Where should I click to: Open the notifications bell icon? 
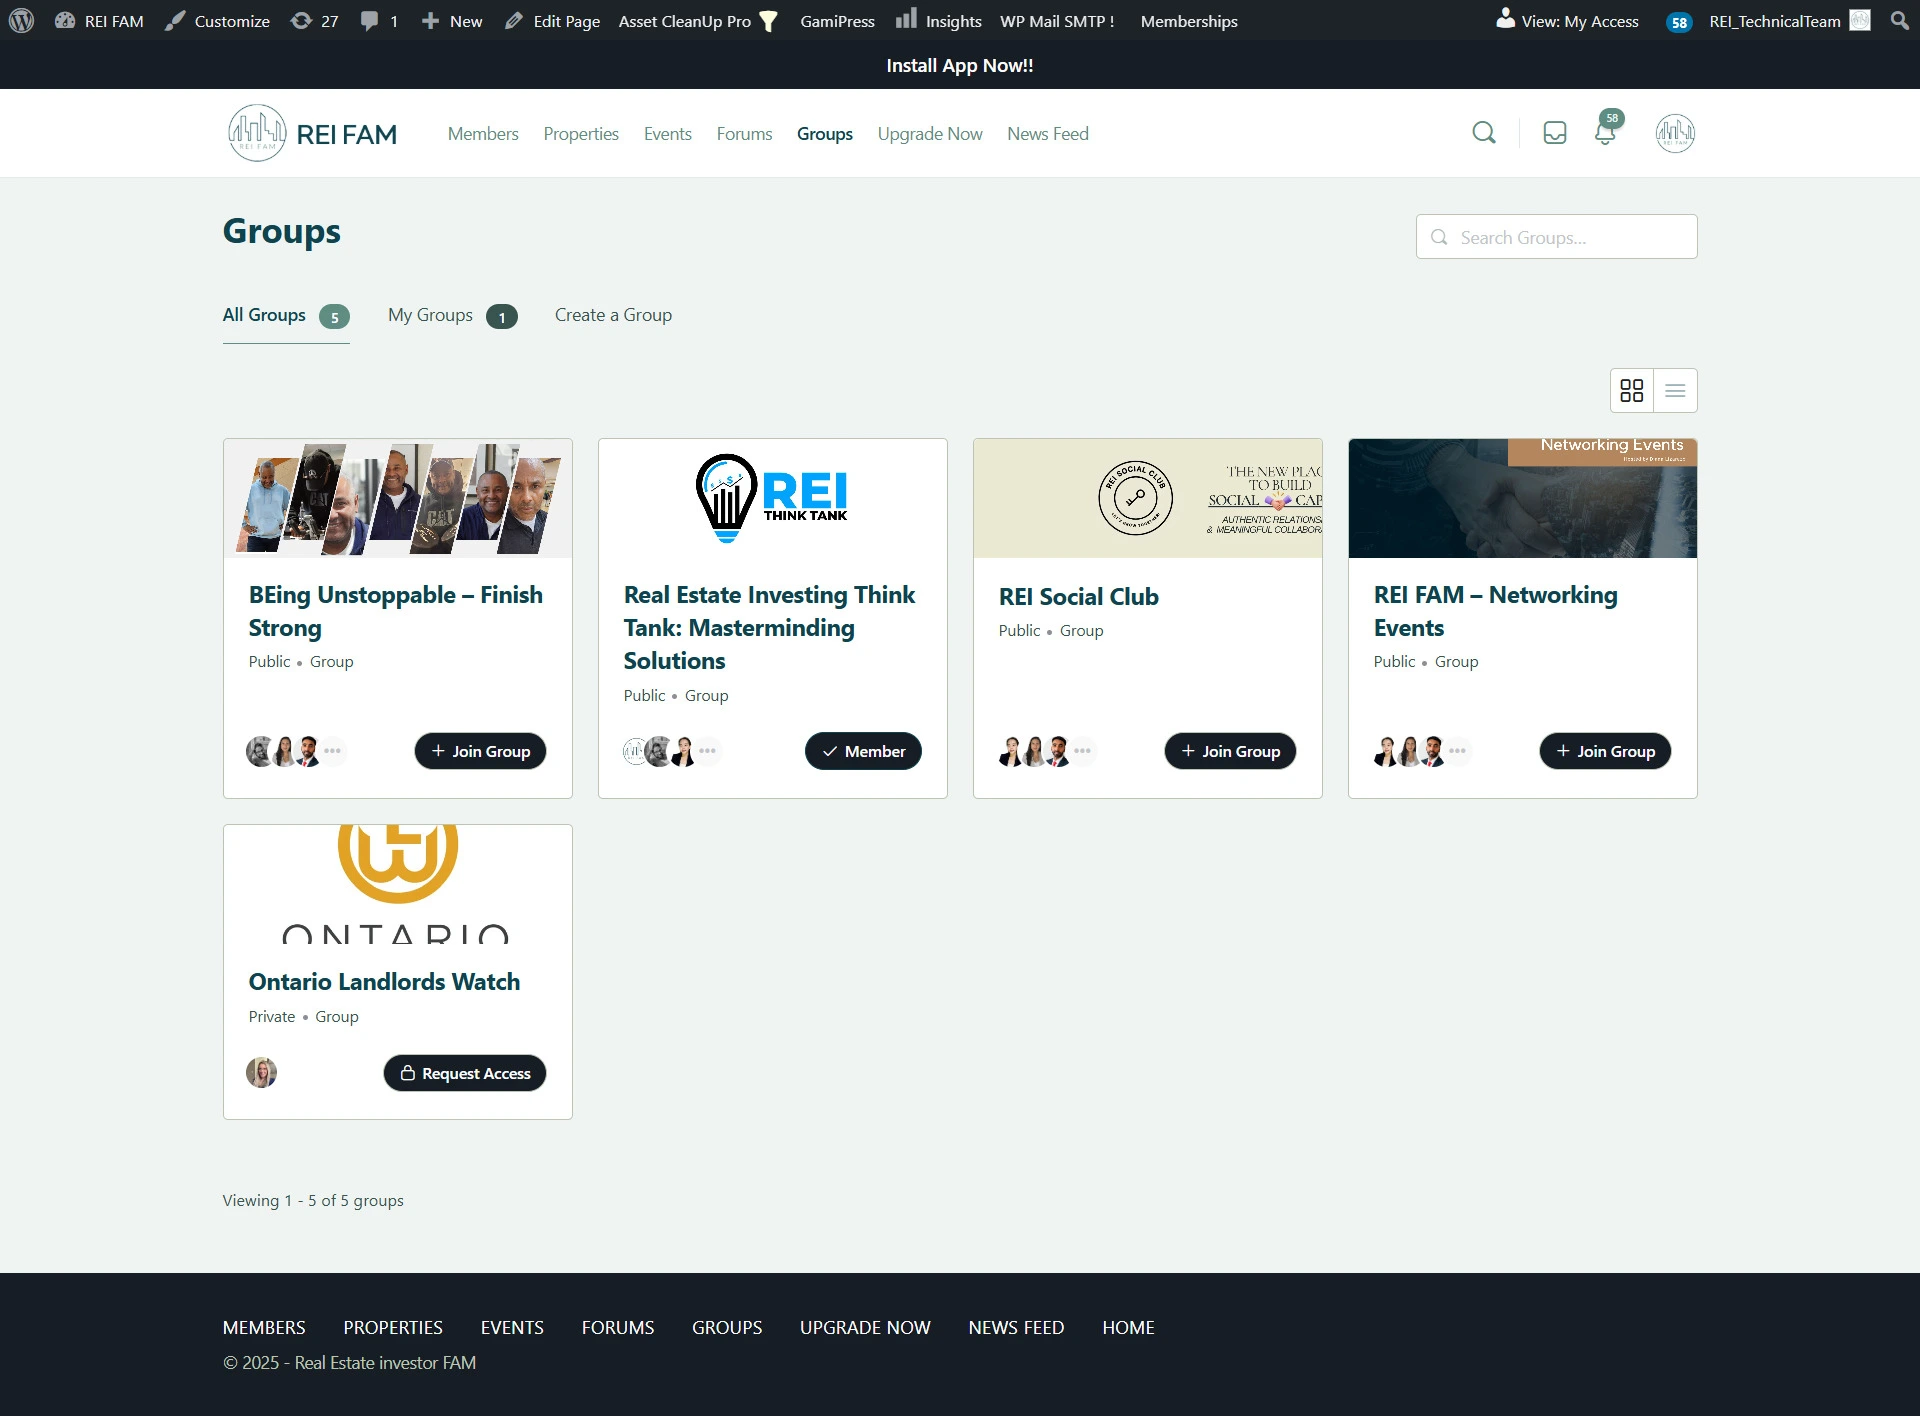tap(1605, 133)
